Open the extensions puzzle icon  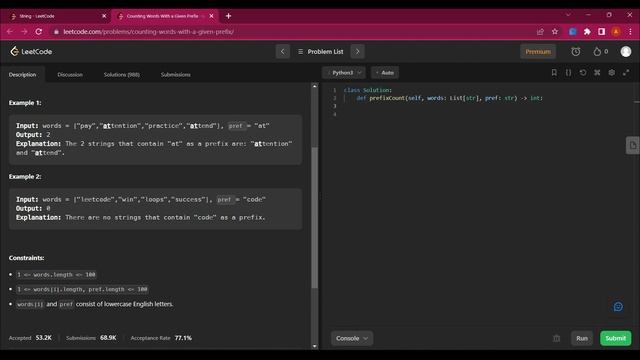point(587,31)
